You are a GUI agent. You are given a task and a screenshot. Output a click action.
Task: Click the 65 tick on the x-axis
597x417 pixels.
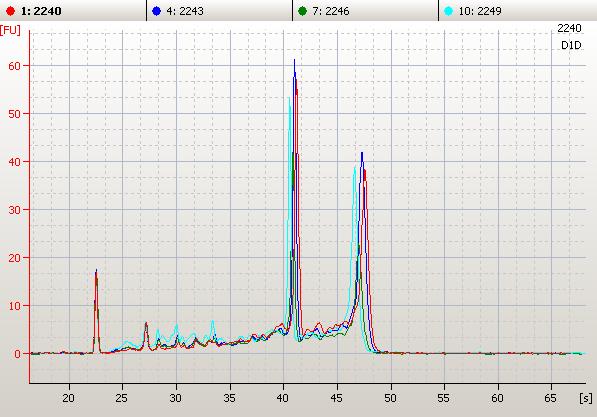tap(551, 398)
